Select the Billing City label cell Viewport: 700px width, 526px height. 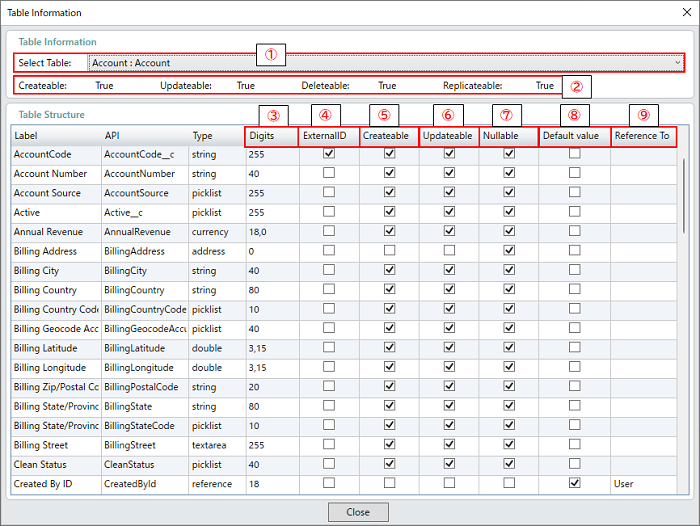[x=56, y=271]
